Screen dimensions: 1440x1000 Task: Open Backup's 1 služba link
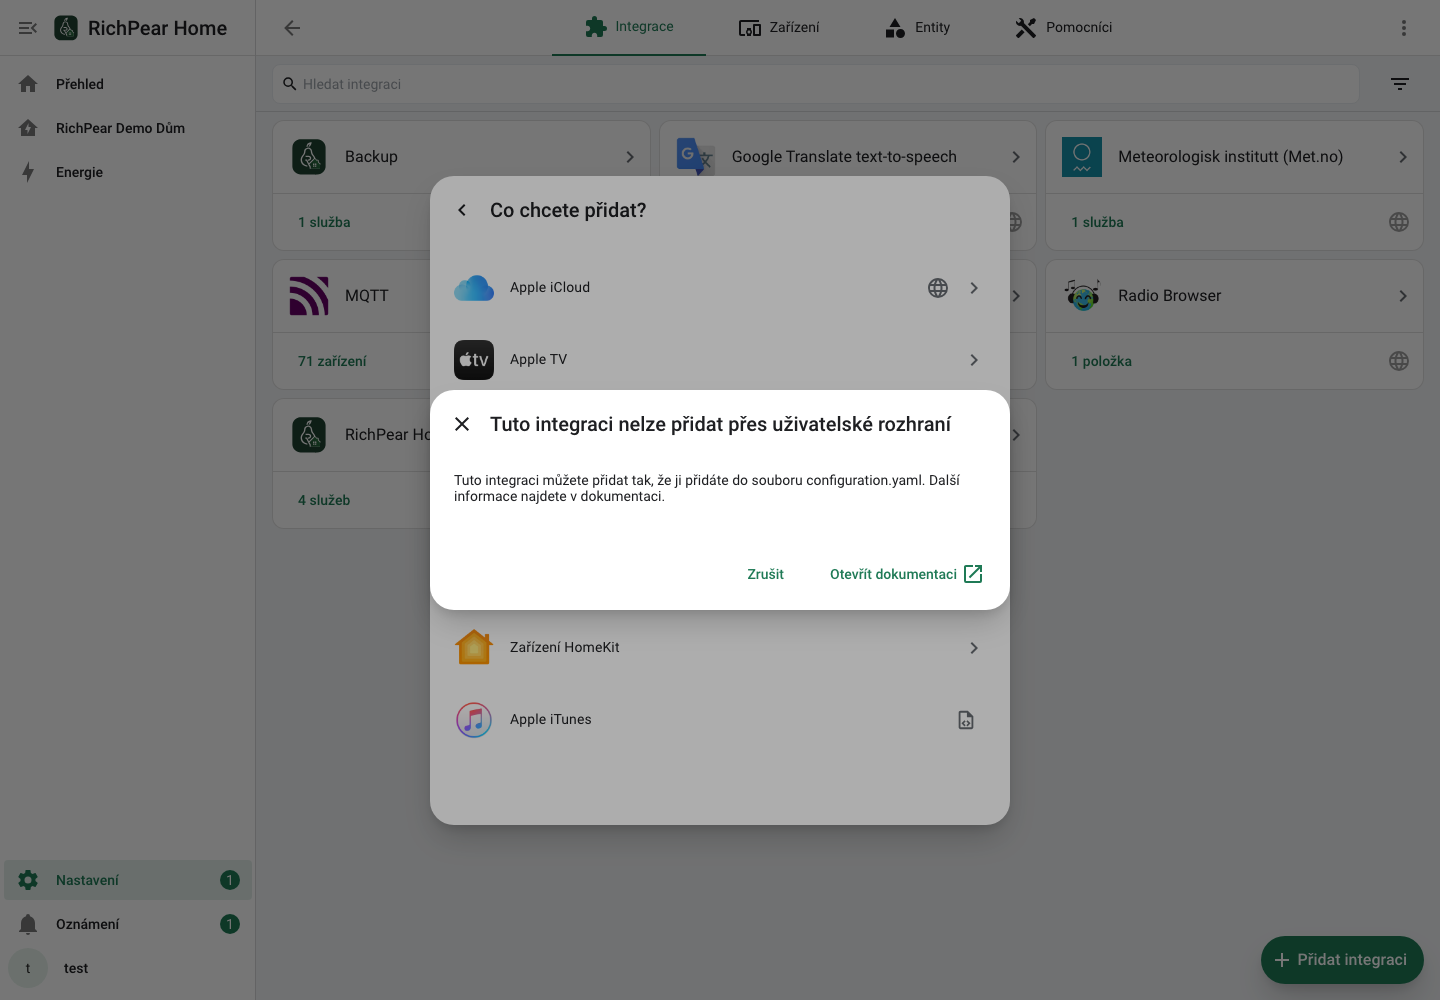click(324, 222)
